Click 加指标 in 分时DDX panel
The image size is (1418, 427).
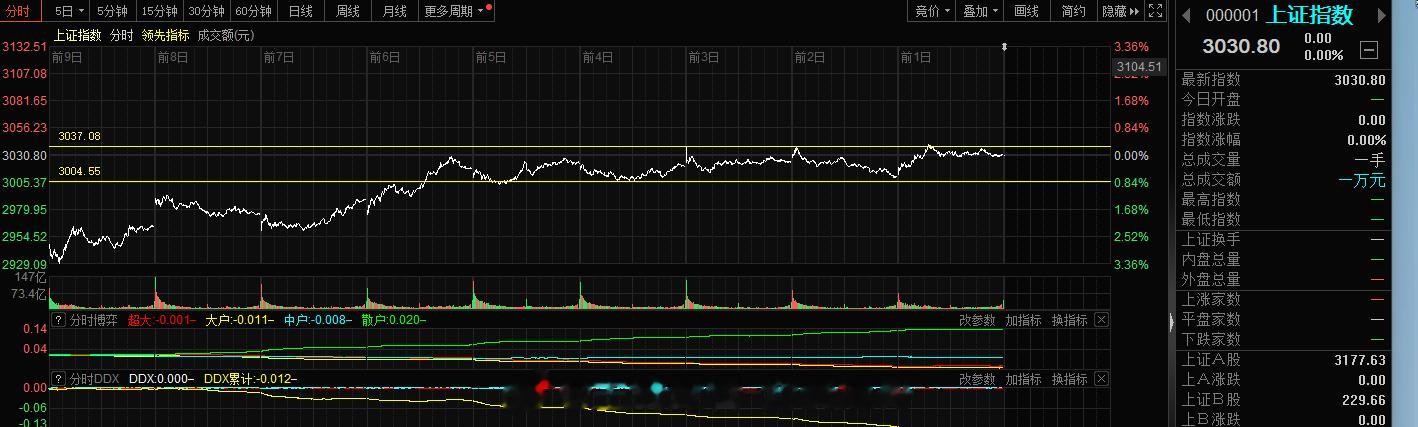coord(1023,379)
